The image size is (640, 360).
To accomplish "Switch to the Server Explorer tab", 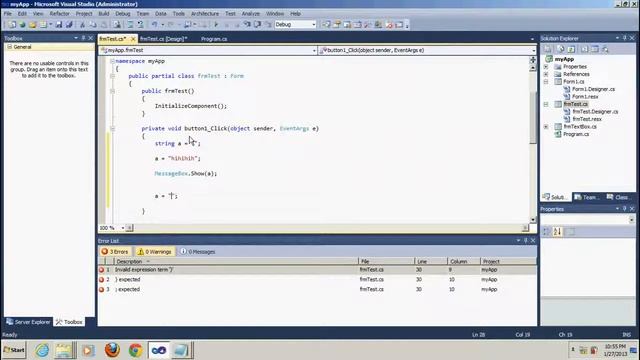I will click(28, 322).
